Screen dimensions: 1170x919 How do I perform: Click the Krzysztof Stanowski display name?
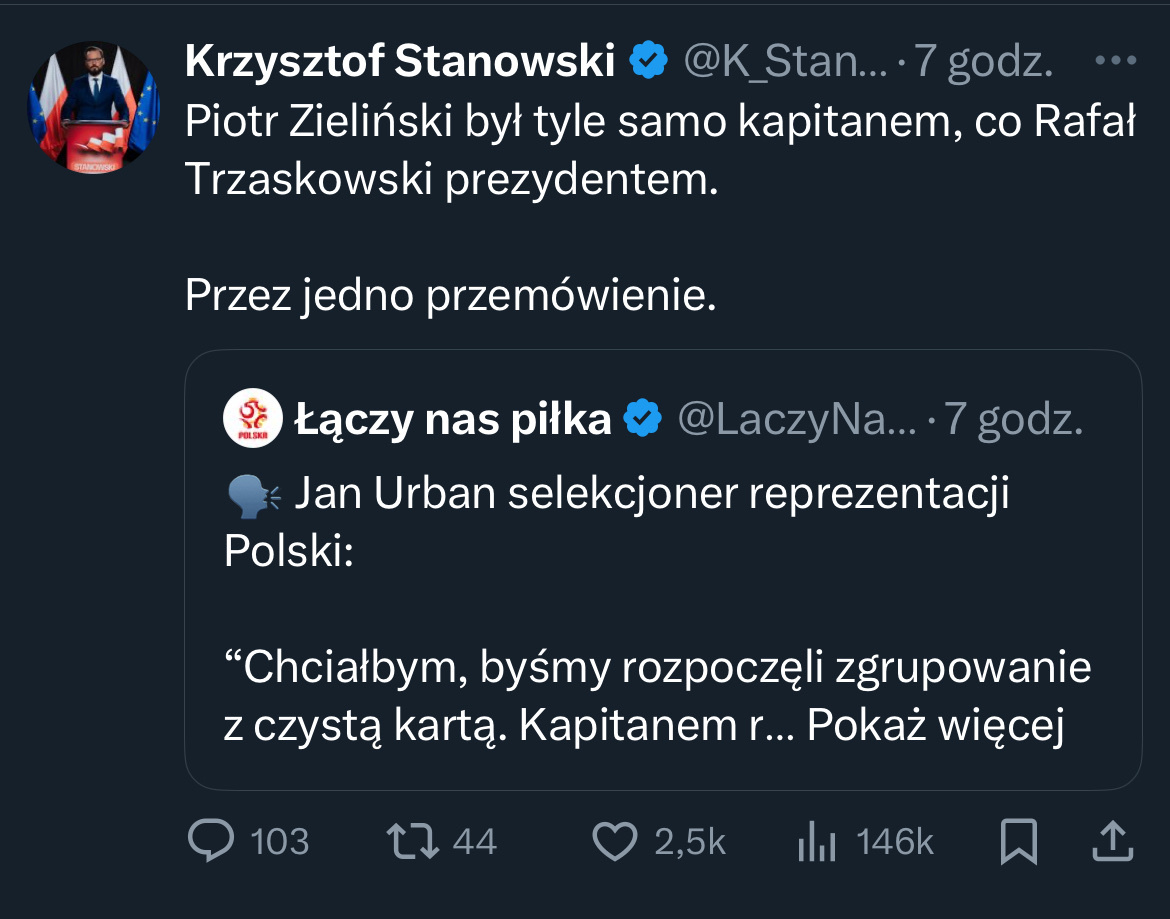[399, 63]
